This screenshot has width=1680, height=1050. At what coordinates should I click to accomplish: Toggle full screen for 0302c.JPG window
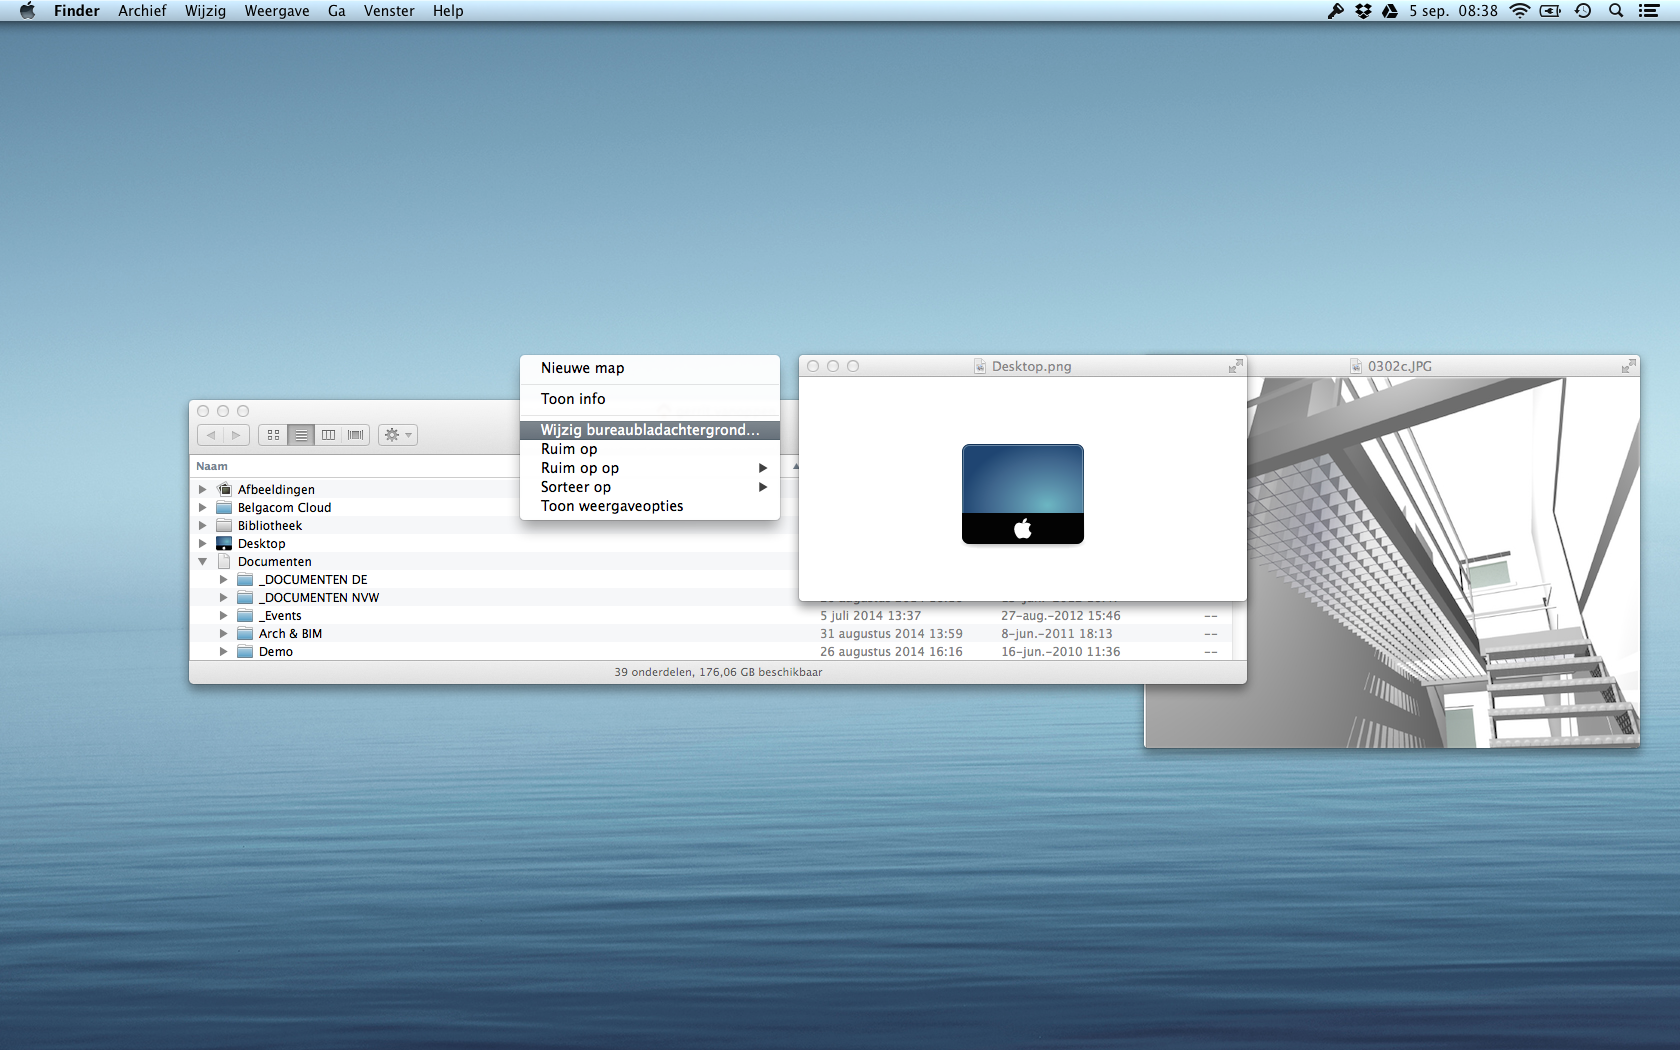1628,366
